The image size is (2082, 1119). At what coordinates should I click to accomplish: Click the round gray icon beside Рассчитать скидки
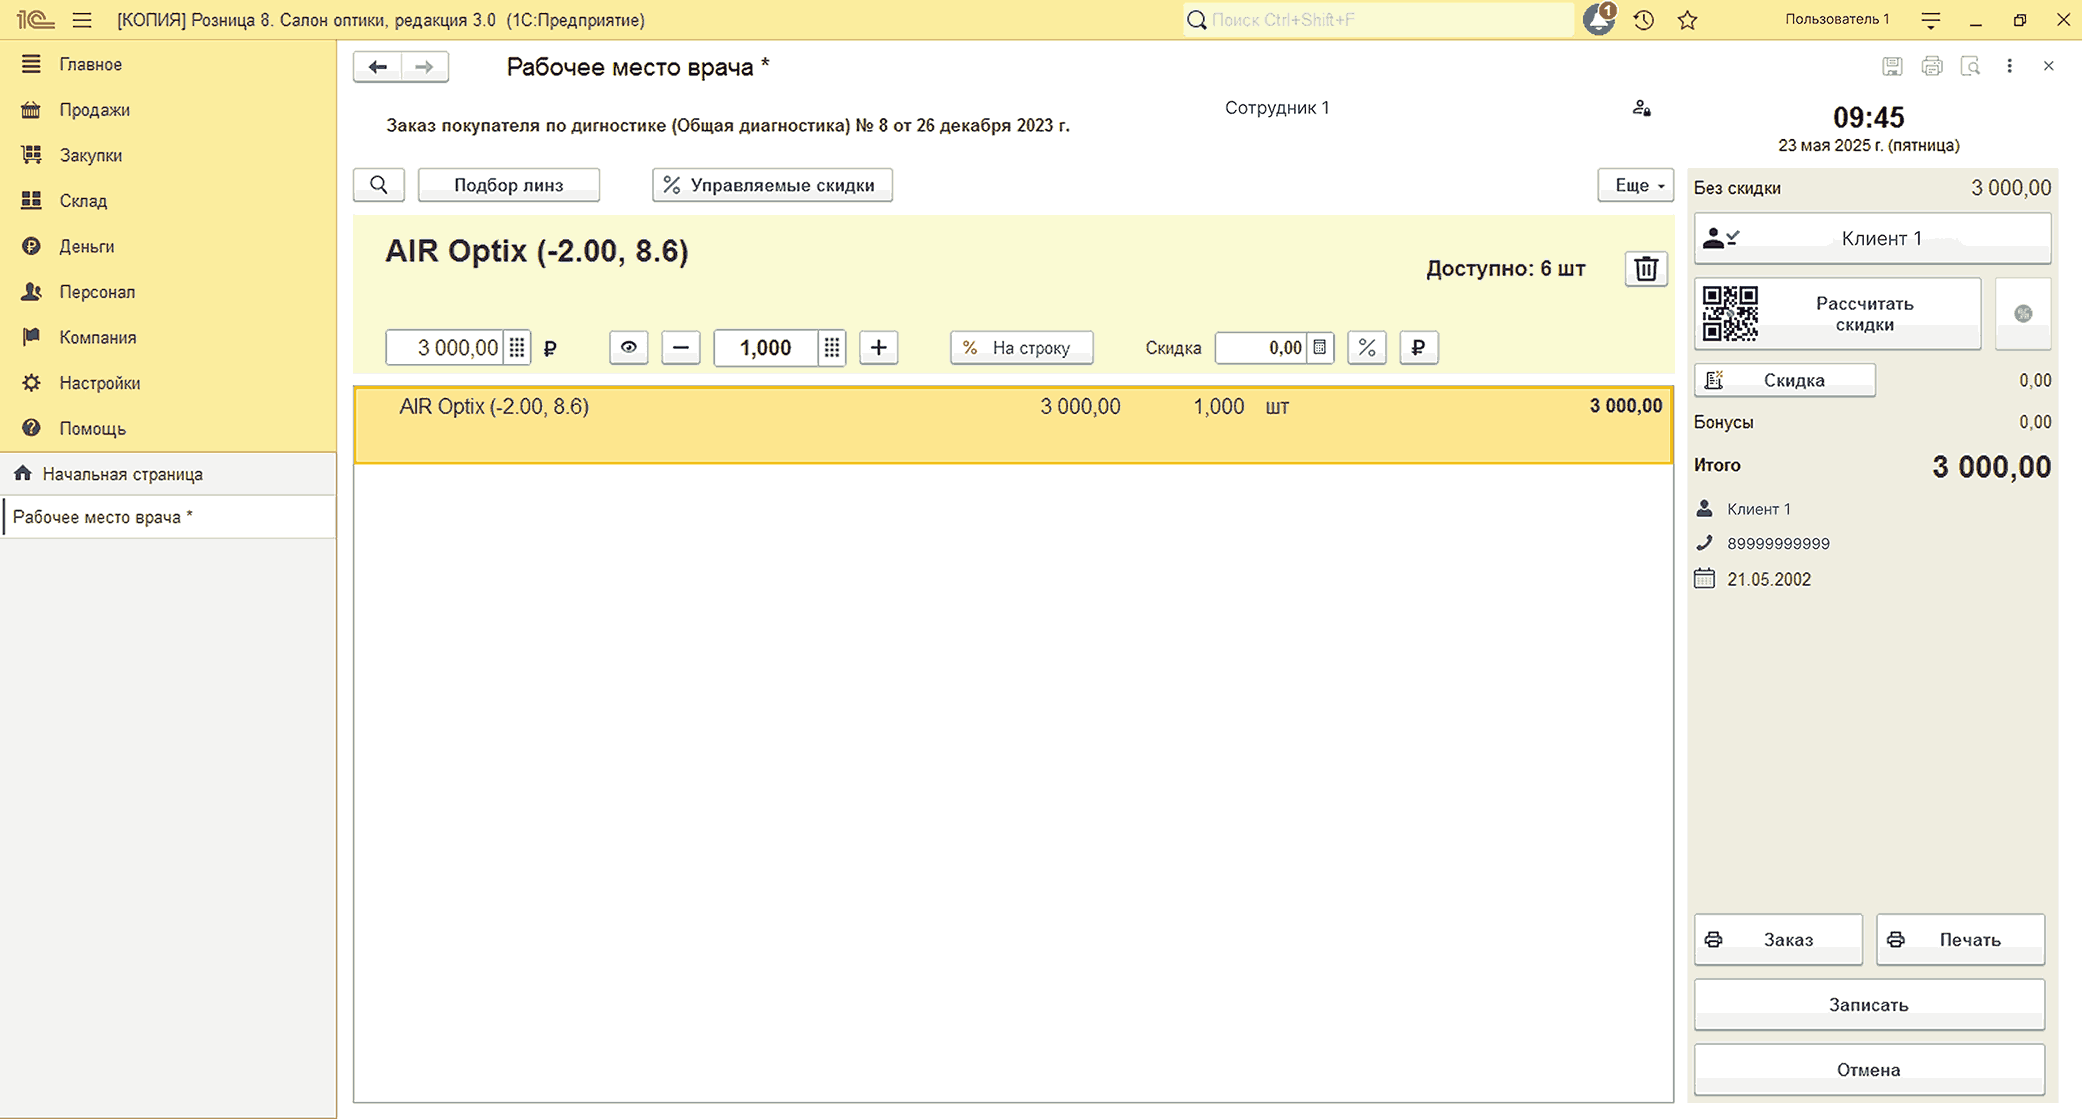tap(2023, 314)
